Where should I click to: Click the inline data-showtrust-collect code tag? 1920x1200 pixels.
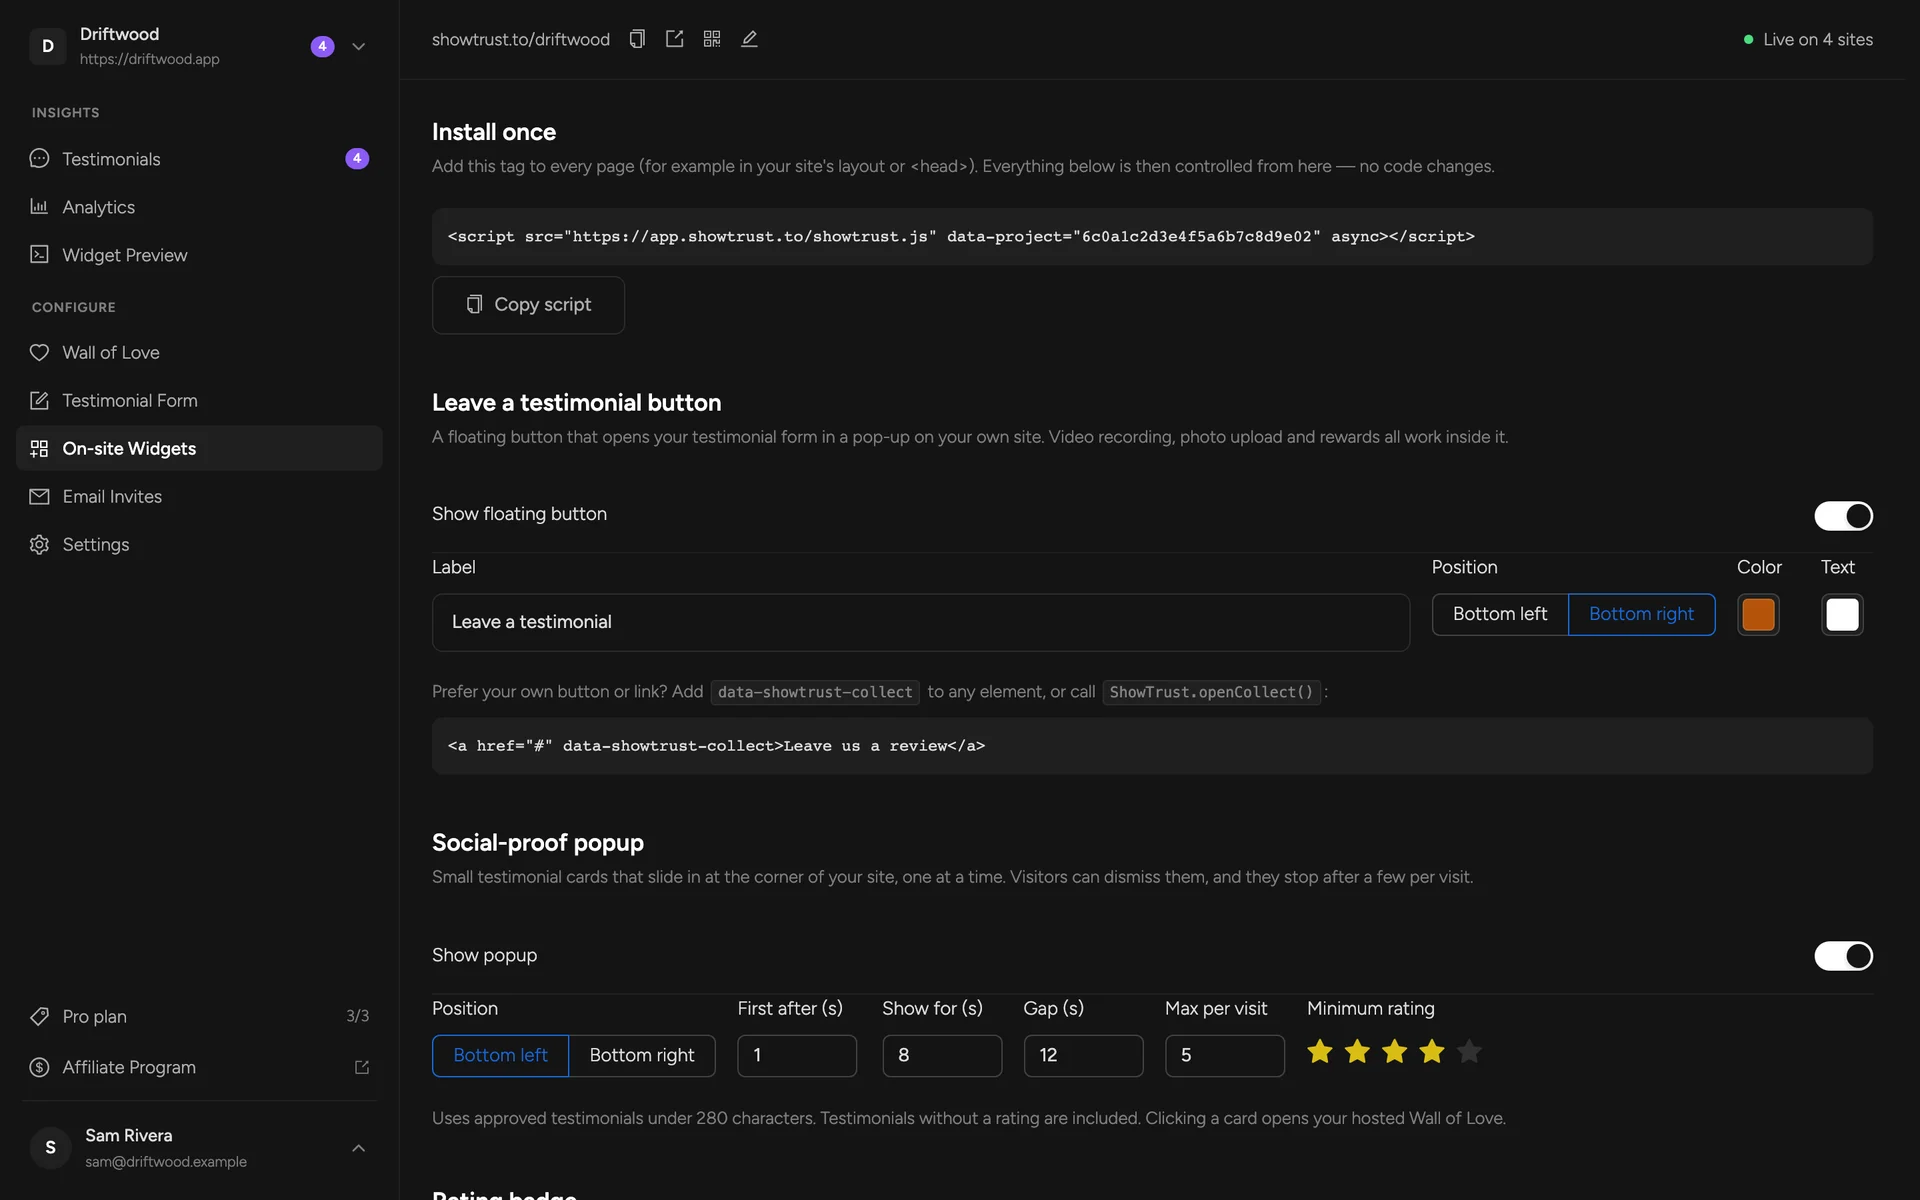815,692
